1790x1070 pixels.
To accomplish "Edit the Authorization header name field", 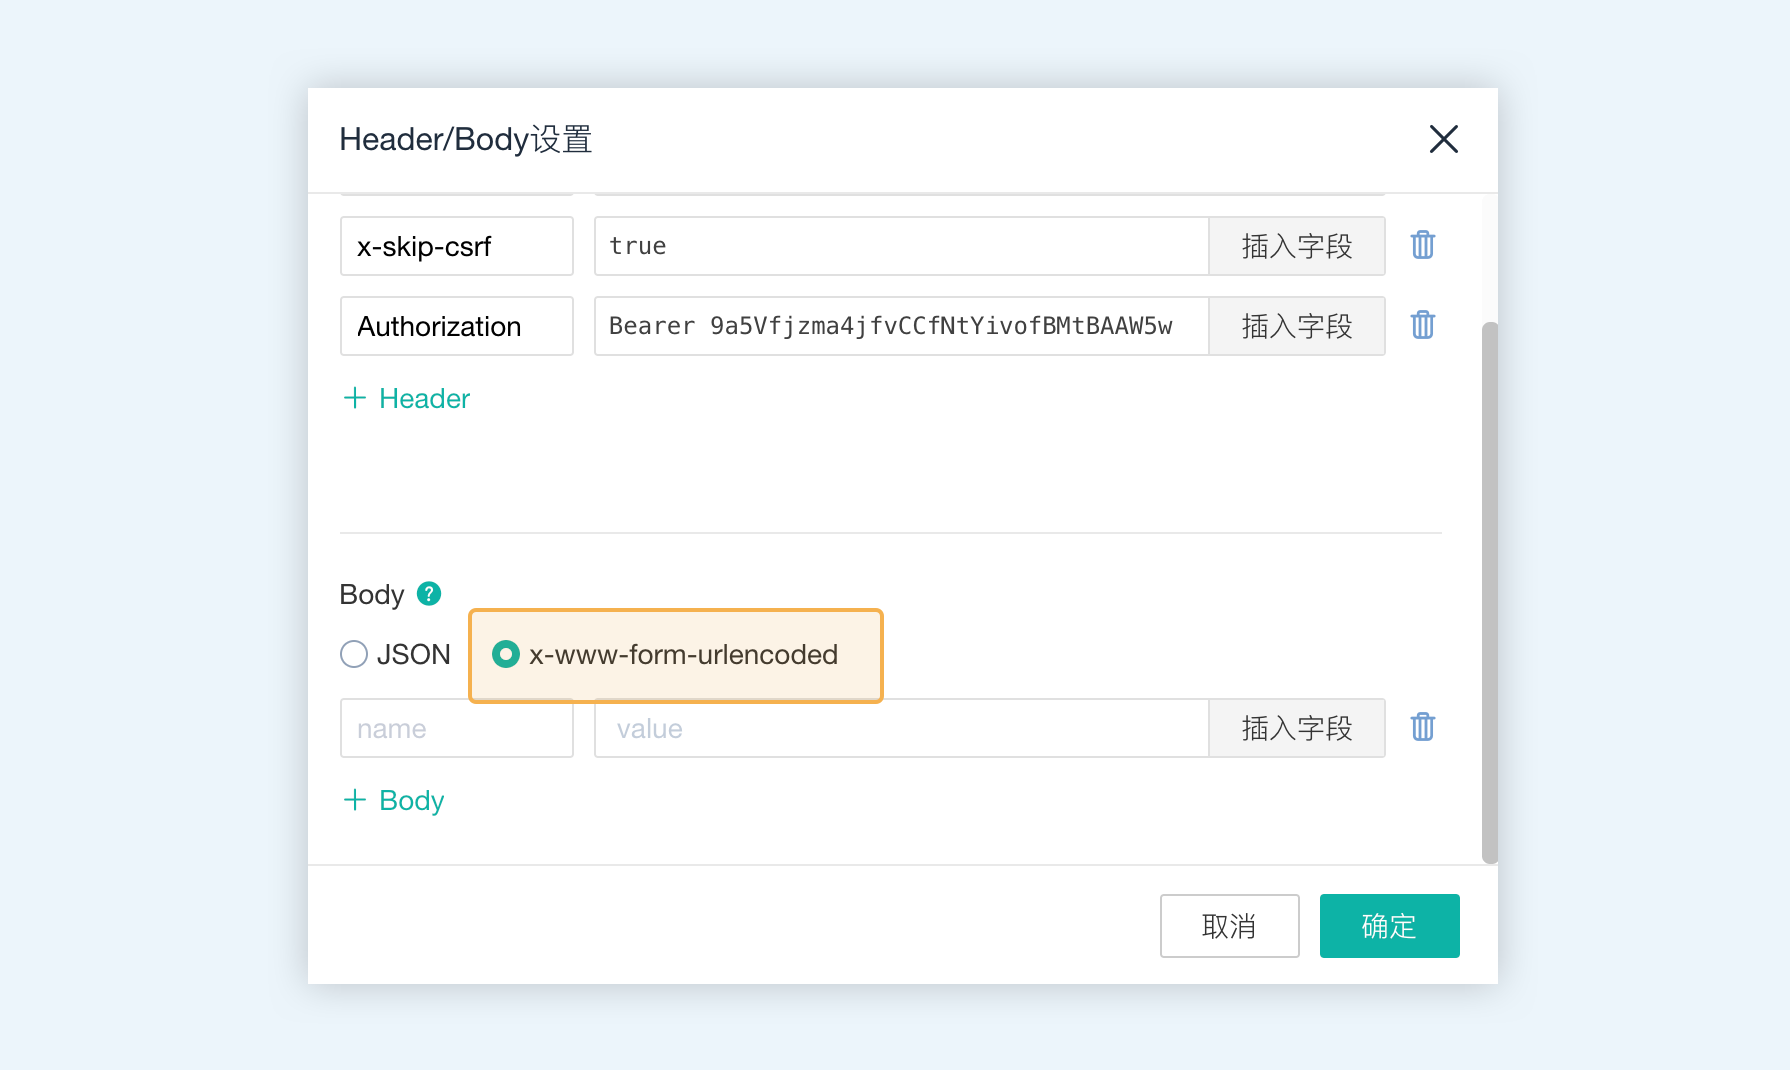I will (x=456, y=326).
